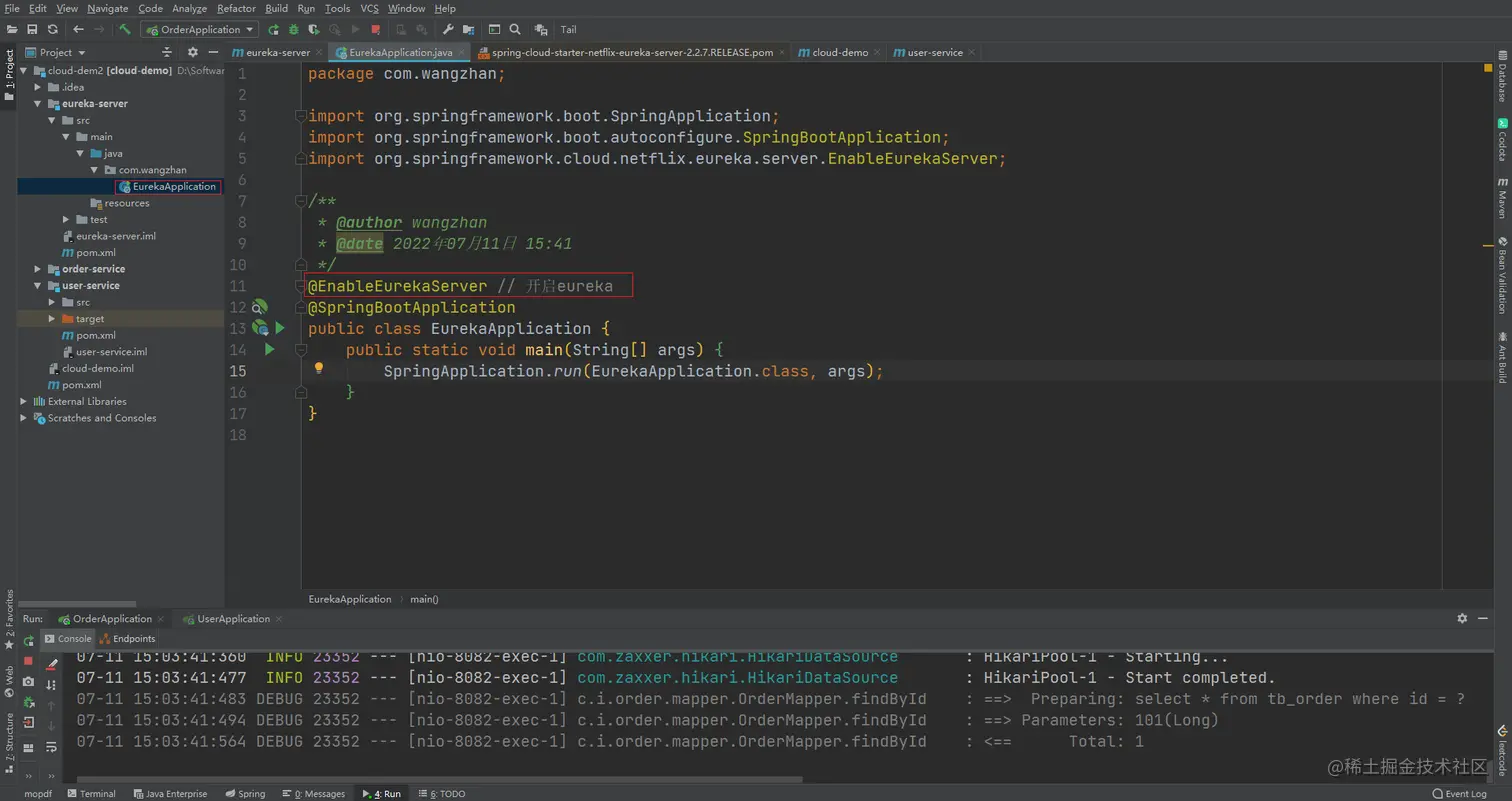Click the Project panel gear settings icon
The height and width of the screenshot is (801, 1512).
point(193,52)
